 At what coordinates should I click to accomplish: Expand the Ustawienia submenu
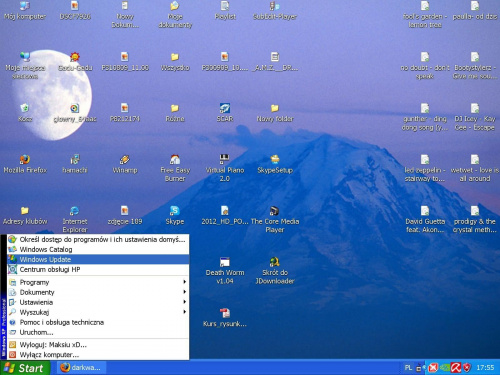click(98, 302)
